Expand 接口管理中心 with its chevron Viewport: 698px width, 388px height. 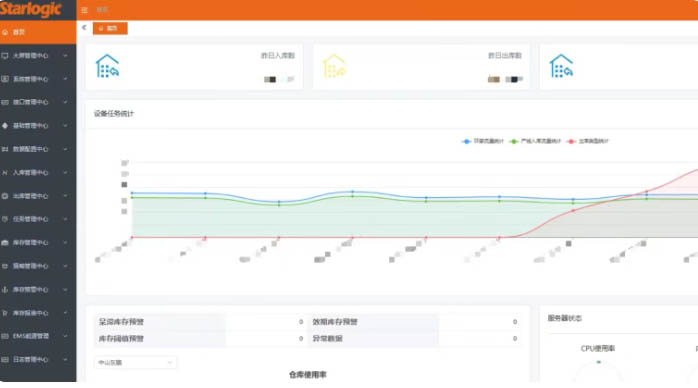tap(65, 102)
